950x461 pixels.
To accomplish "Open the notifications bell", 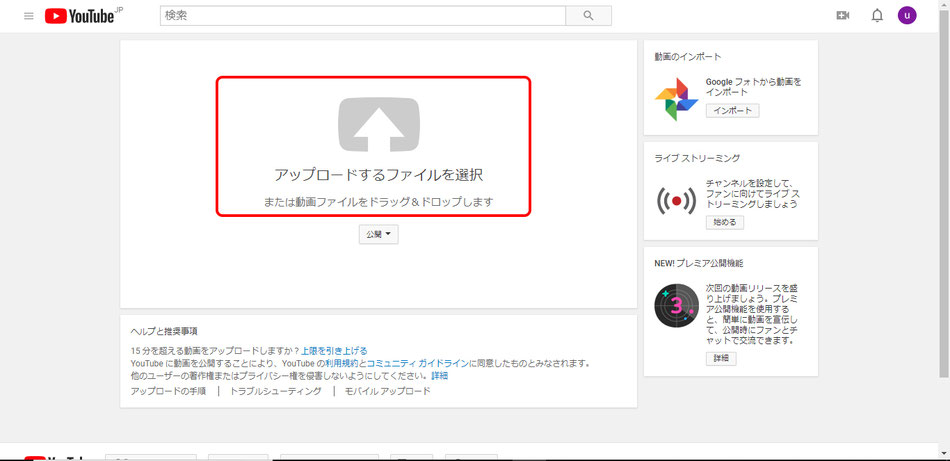I will [x=877, y=16].
